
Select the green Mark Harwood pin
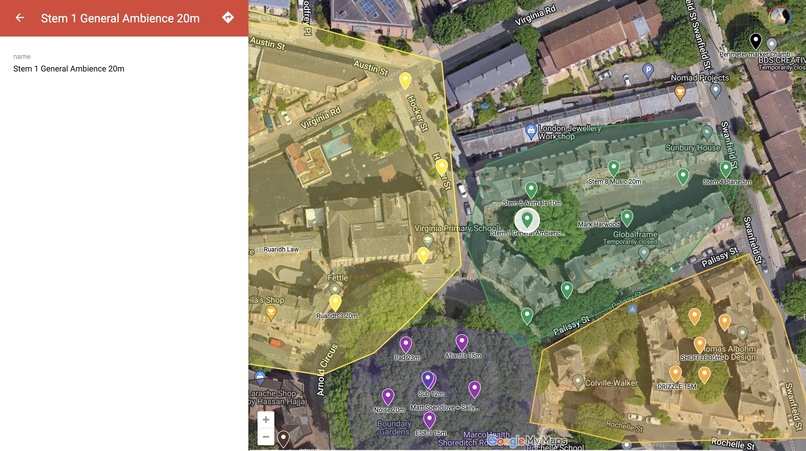[x=627, y=219]
